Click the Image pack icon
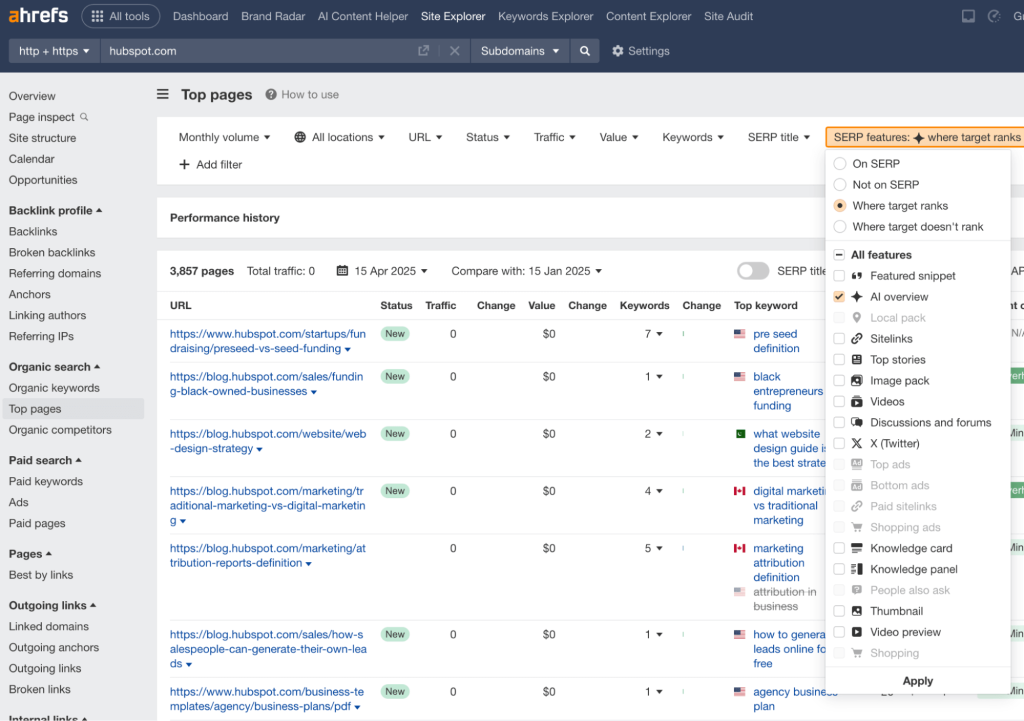Viewport: 1024px width, 721px height. point(857,380)
